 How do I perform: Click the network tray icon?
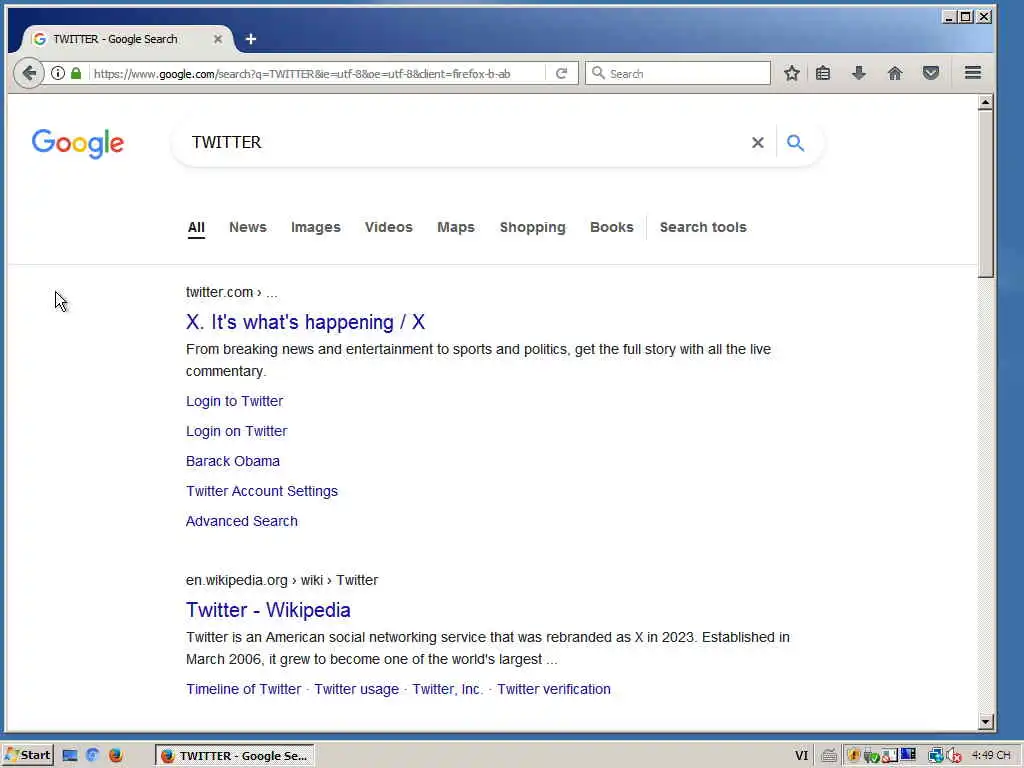click(x=936, y=756)
